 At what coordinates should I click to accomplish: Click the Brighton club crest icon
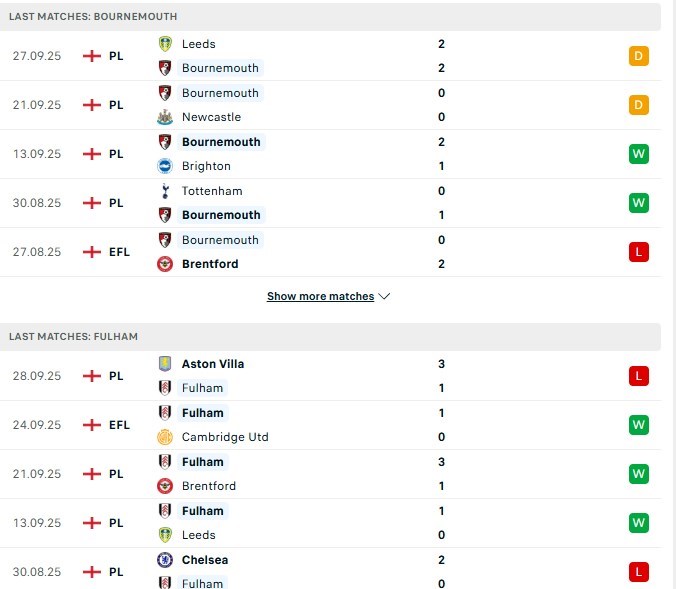165,166
